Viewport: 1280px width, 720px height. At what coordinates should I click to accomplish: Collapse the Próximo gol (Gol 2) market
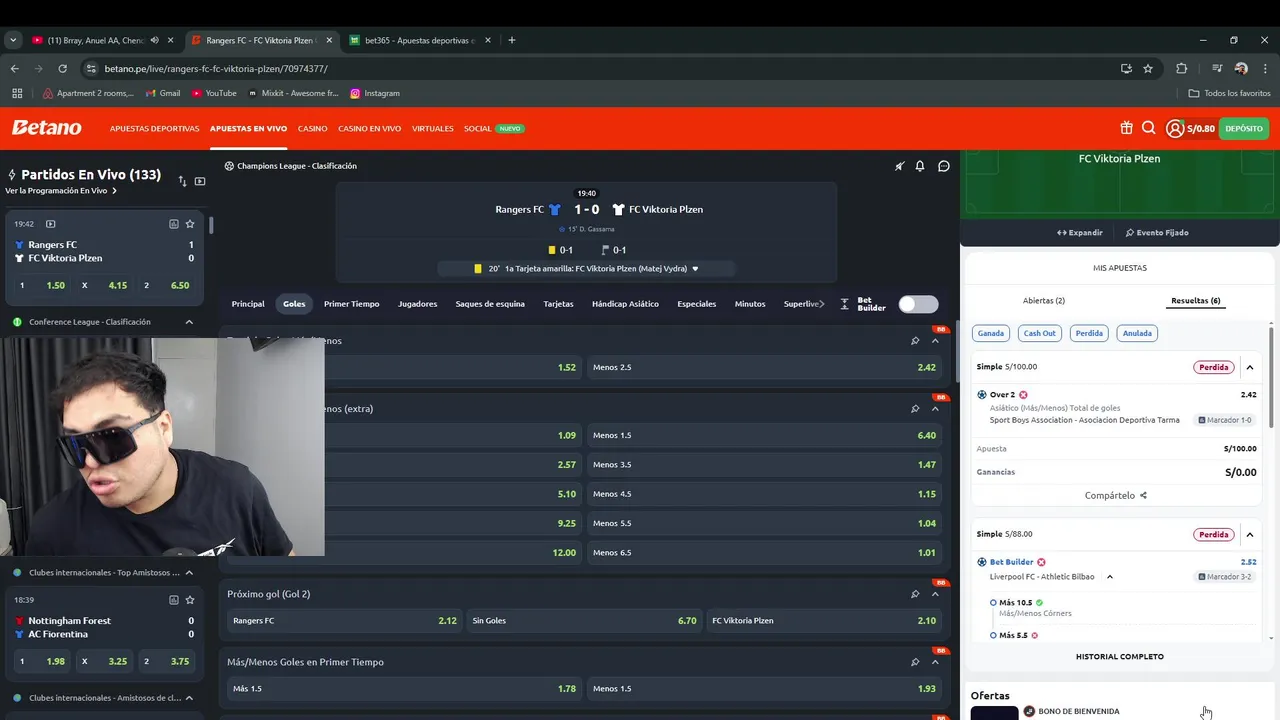tap(935, 594)
